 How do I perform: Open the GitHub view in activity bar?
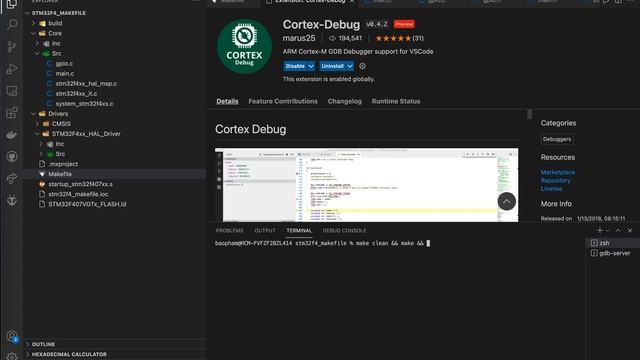click(12, 156)
